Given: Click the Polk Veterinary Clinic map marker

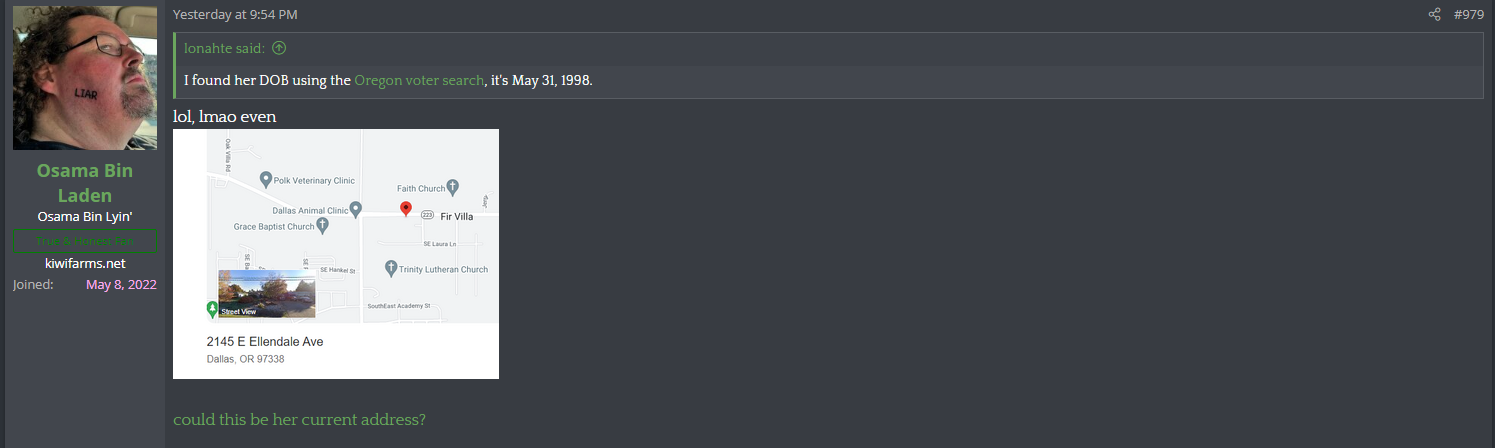Looking at the screenshot, I should tap(266, 180).
